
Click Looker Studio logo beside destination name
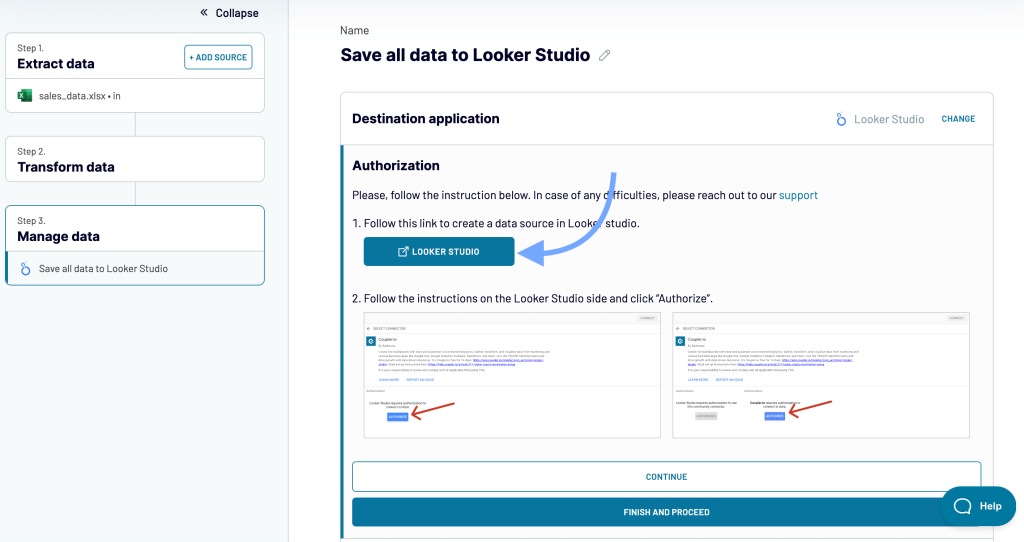coord(841,120)
